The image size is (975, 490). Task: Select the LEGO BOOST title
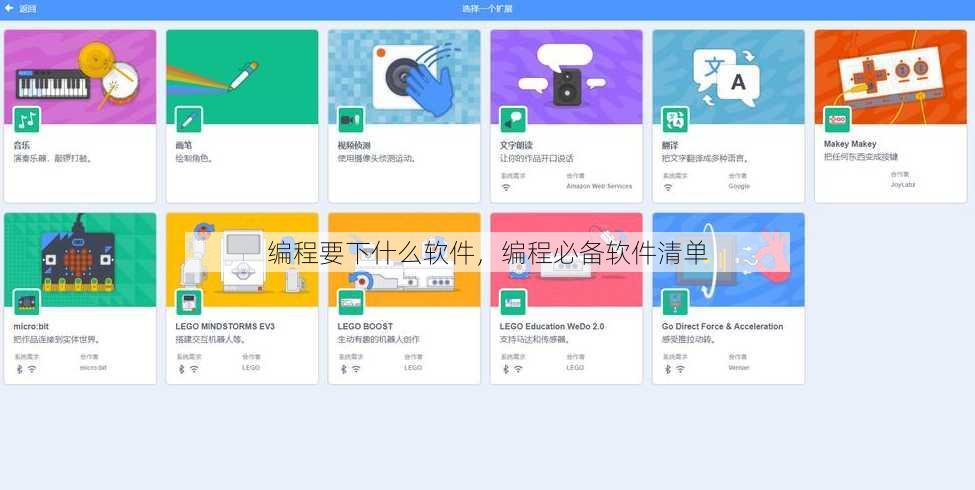(365, 326)
